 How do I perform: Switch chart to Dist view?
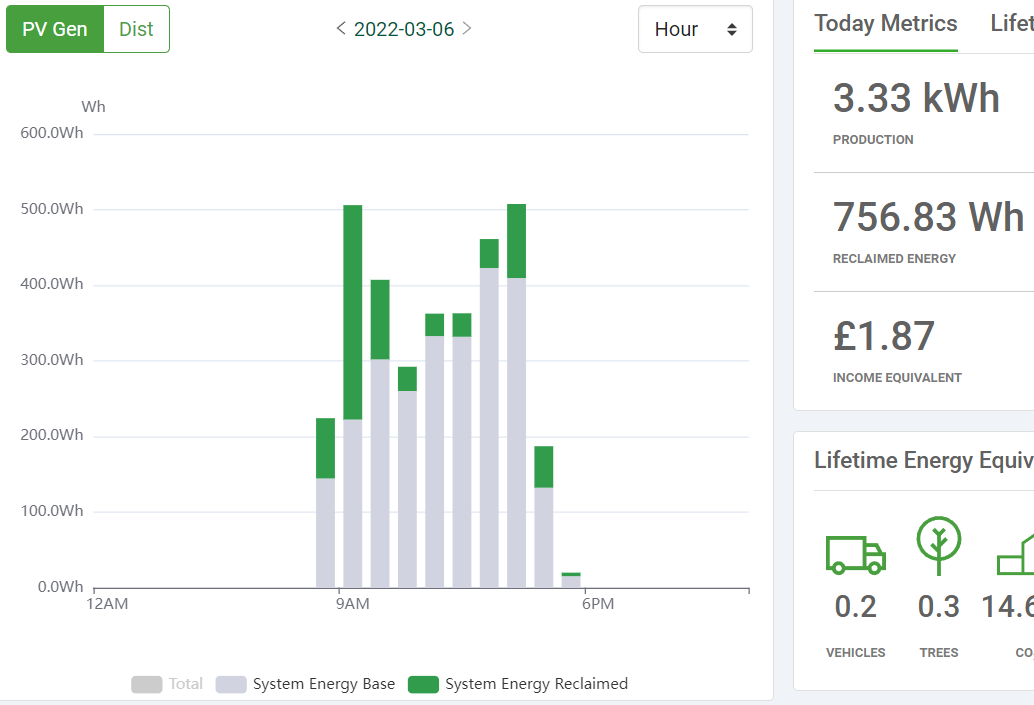[137, 29]
